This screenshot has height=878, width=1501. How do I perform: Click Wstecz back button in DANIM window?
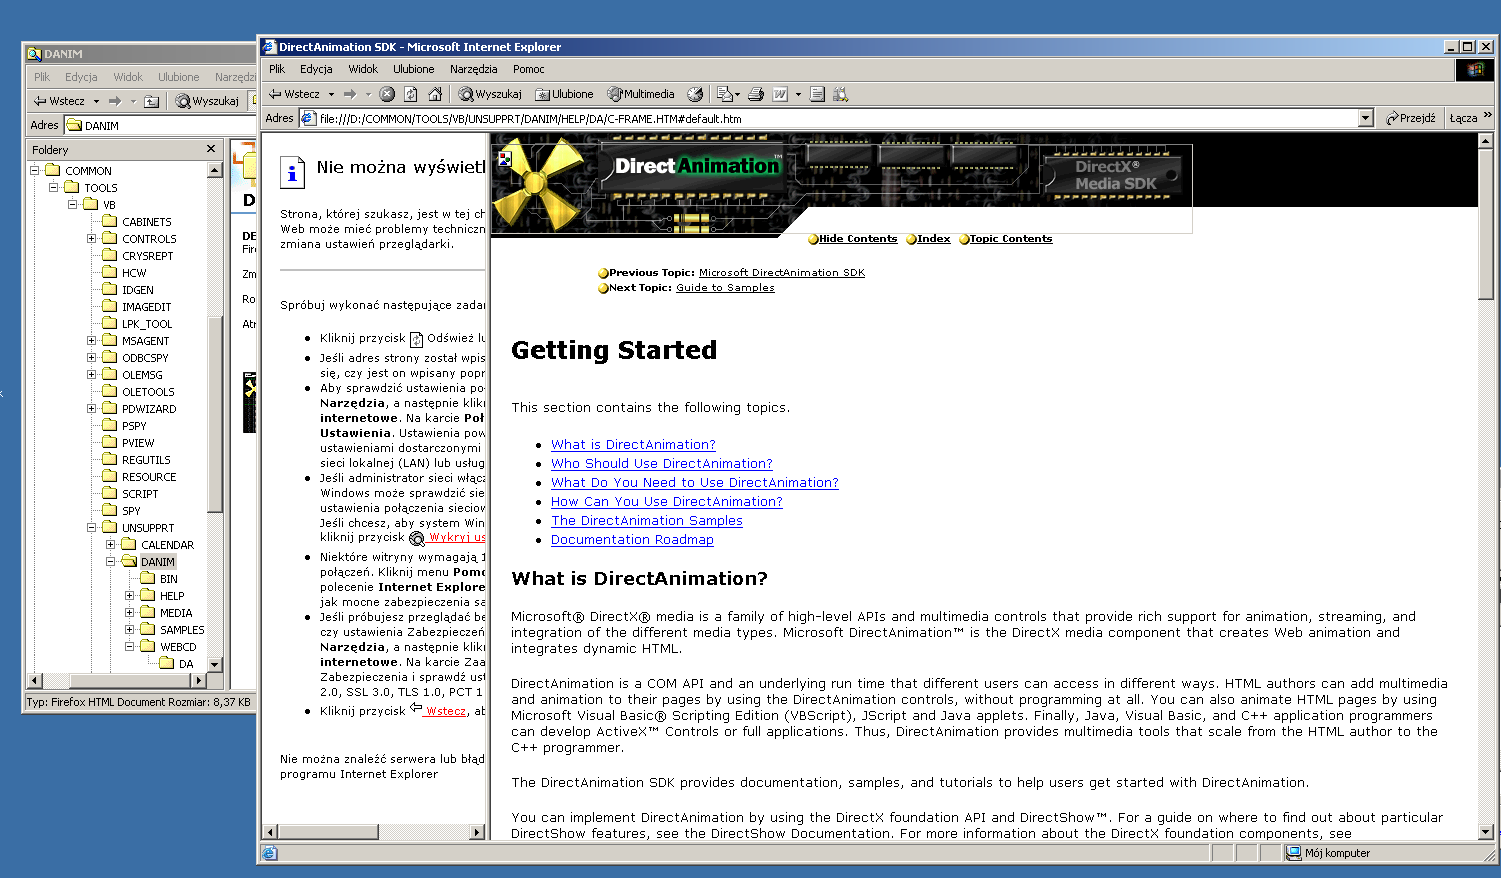point(59,101)
